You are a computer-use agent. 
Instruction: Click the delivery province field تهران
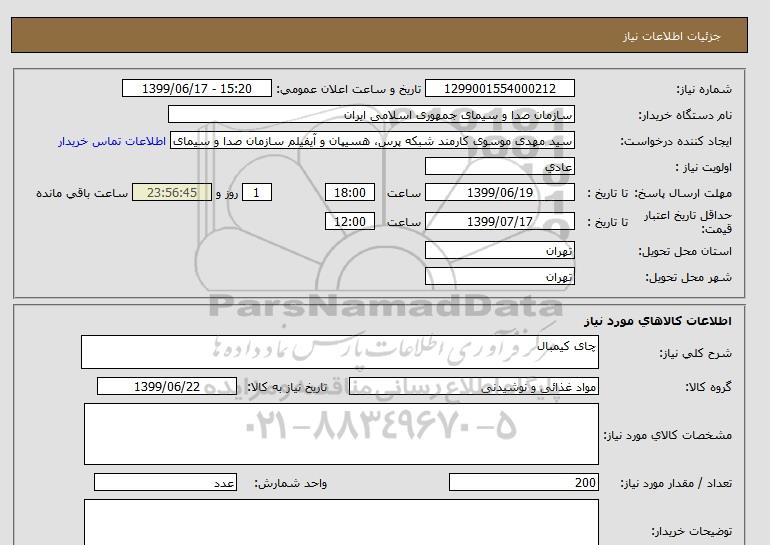click(499, 250)
